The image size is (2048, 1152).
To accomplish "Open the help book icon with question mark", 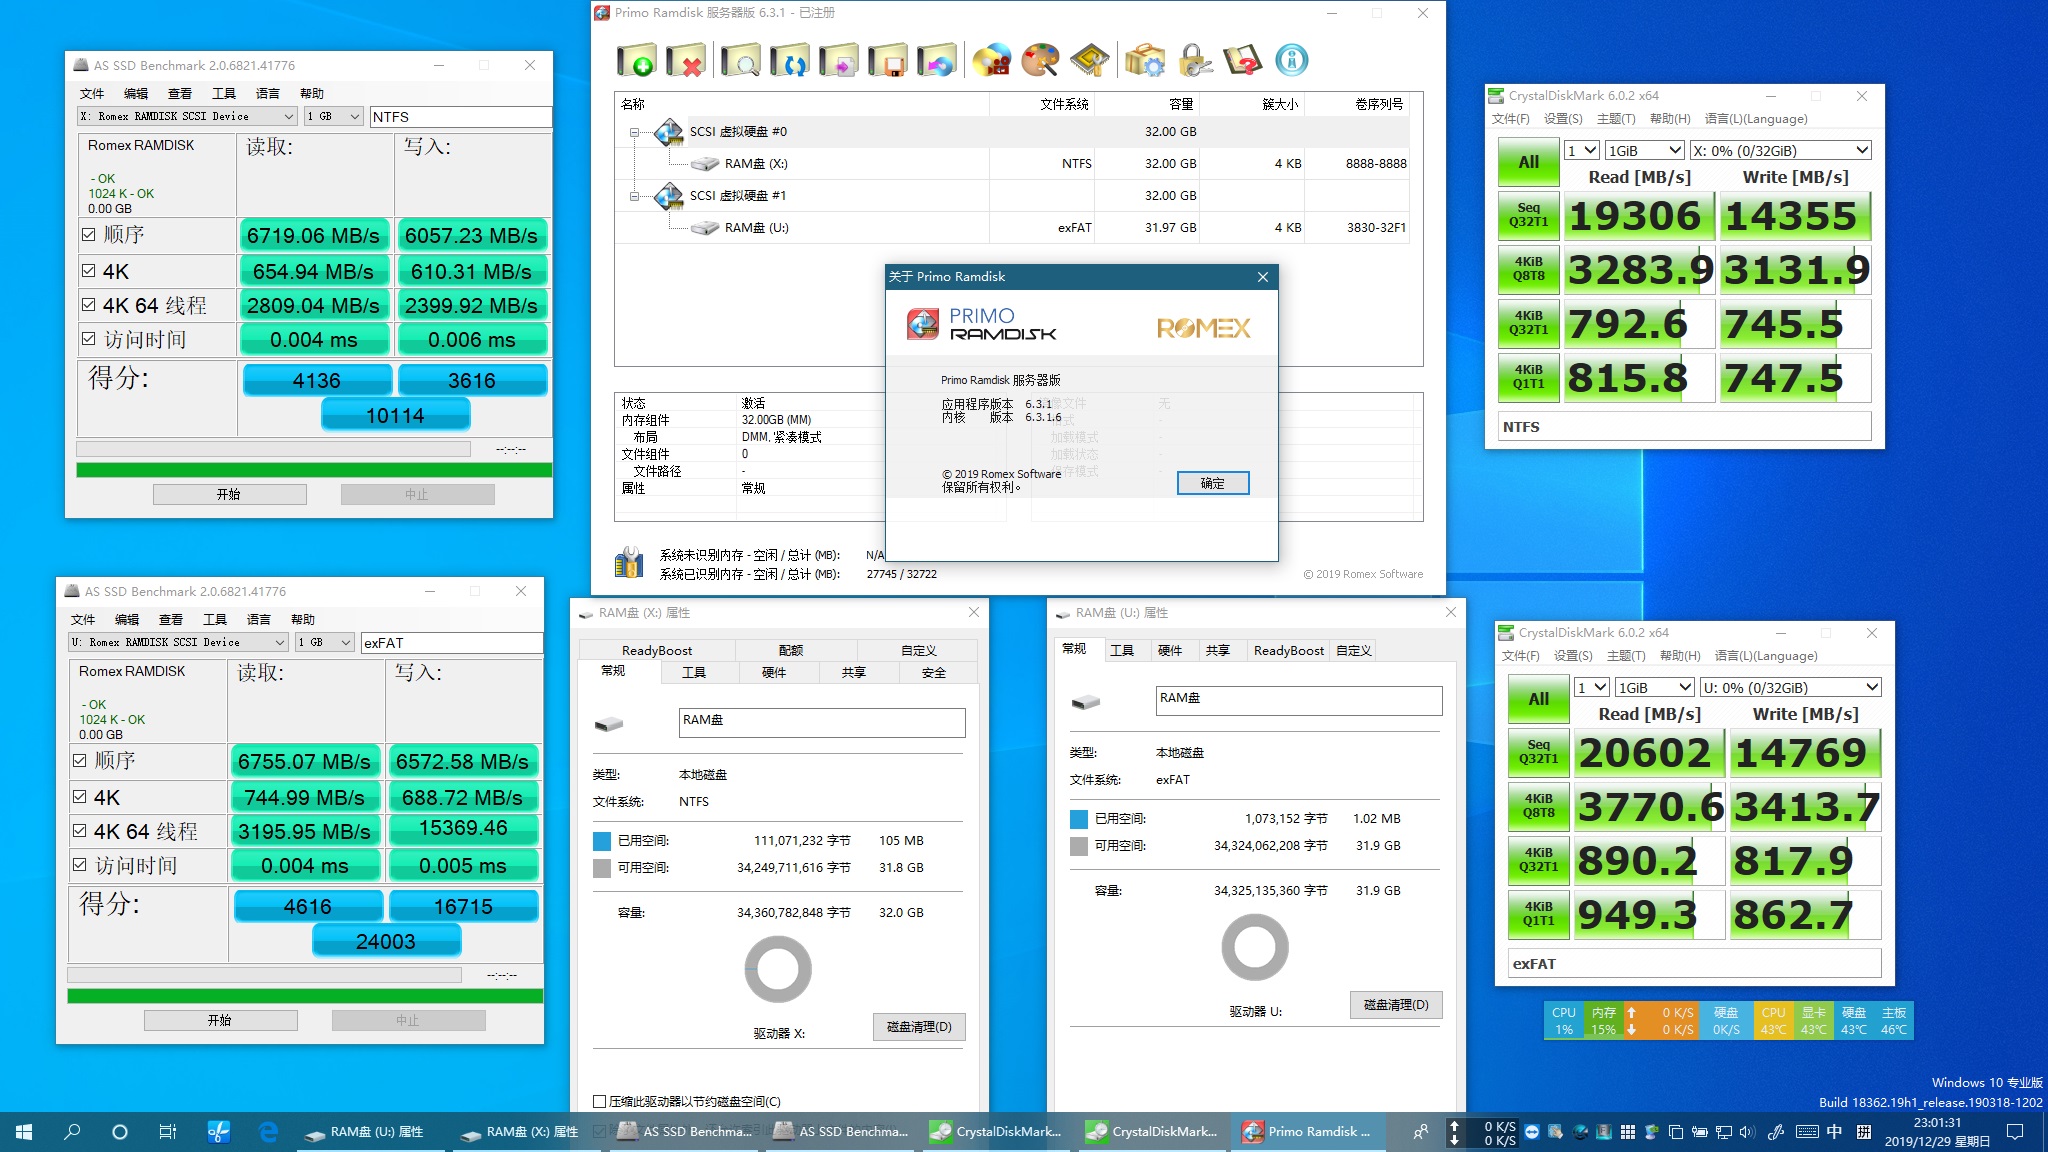I will pos(1243,61).
